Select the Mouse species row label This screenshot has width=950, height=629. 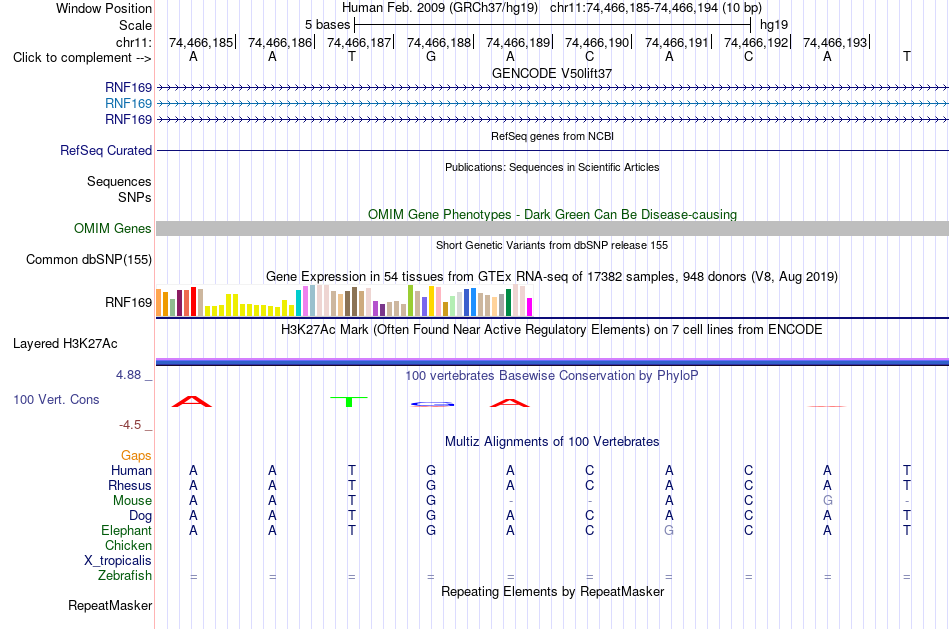(x=132, y=501)
